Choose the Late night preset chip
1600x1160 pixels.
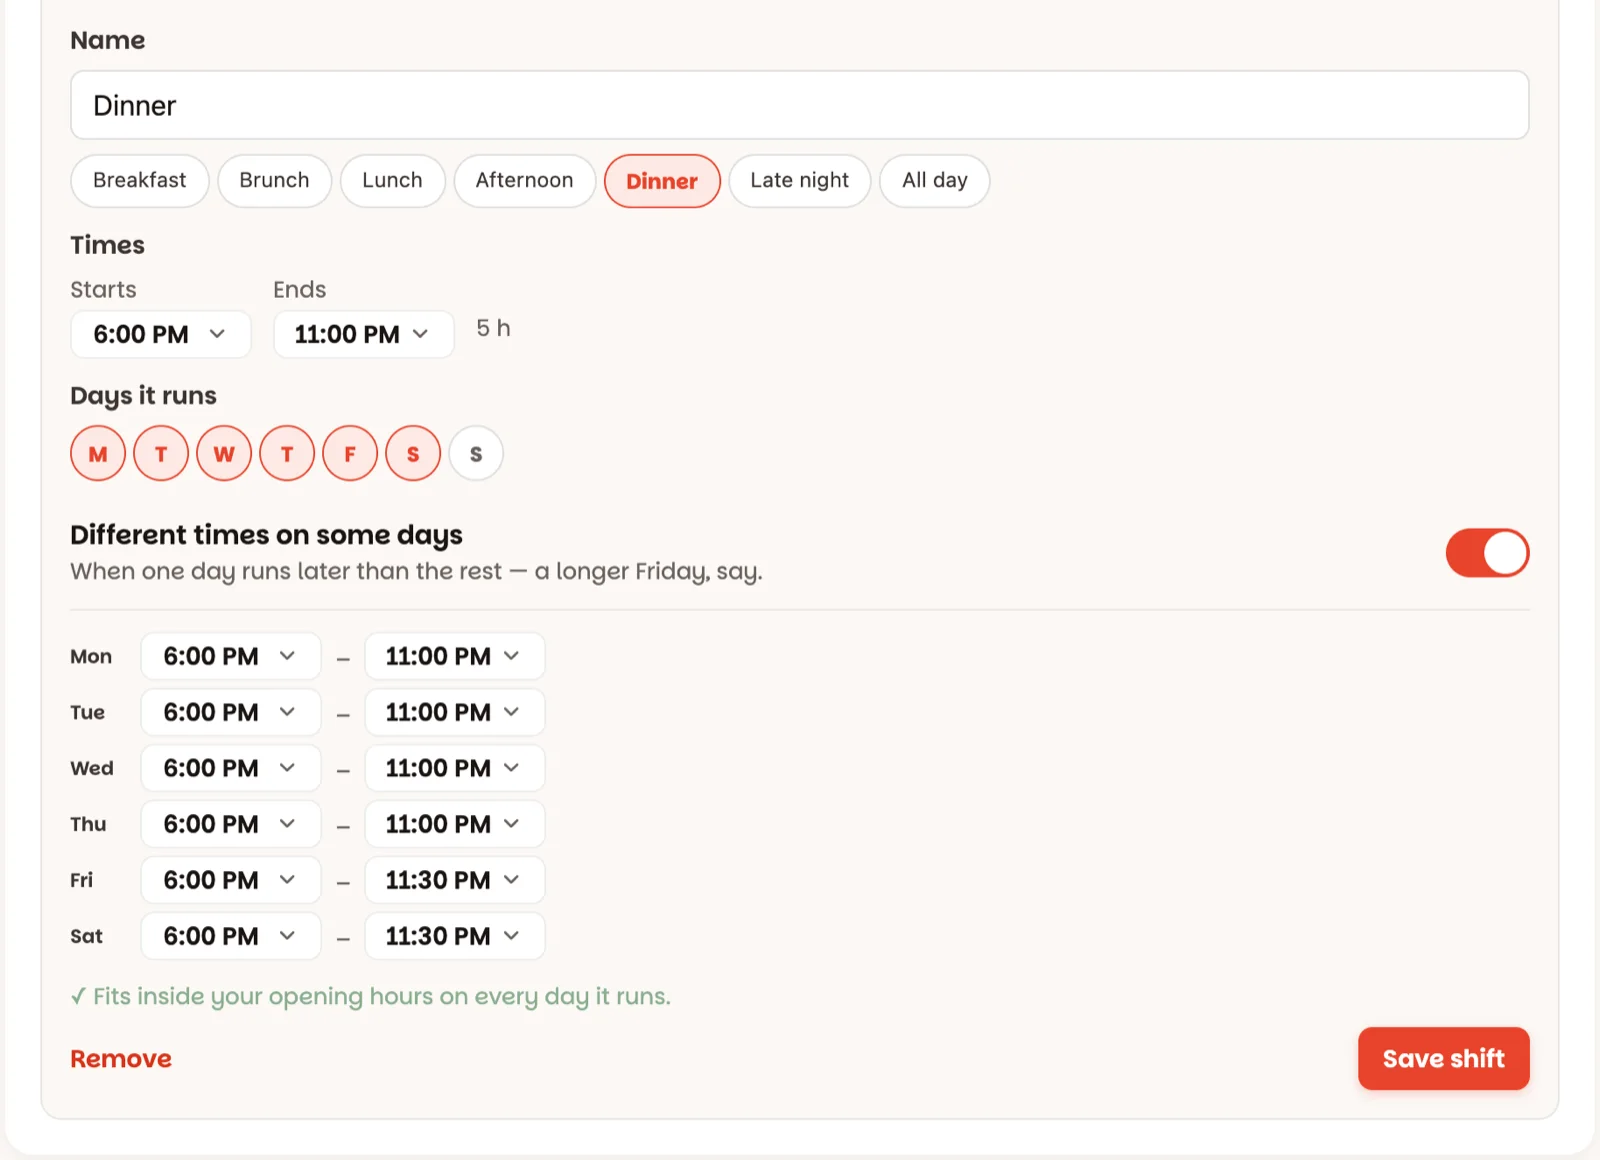800,181
